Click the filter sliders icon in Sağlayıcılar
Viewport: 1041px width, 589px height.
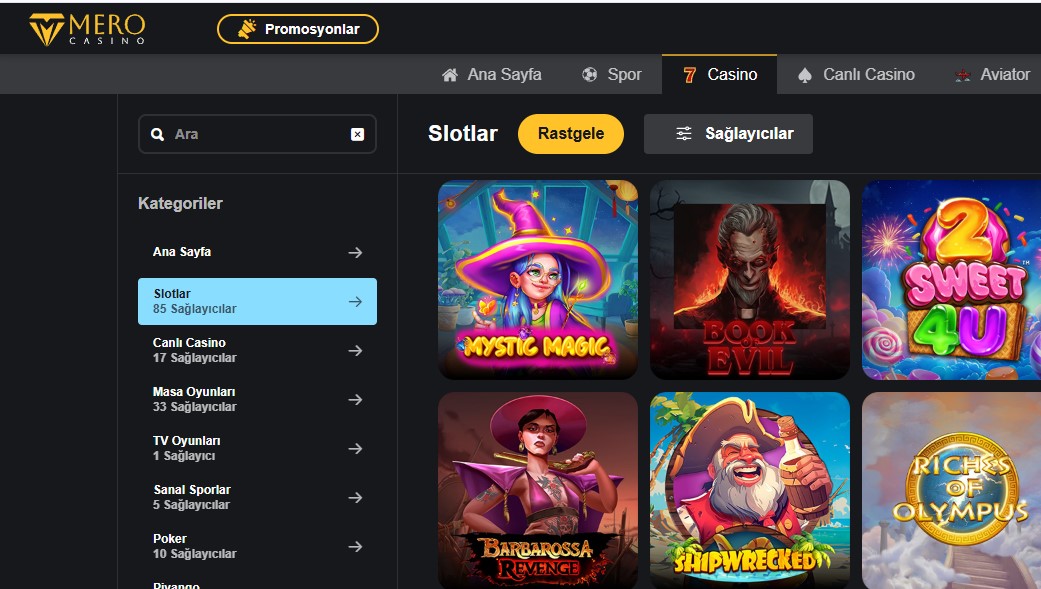pyautogui.click(x=684, y=134)
